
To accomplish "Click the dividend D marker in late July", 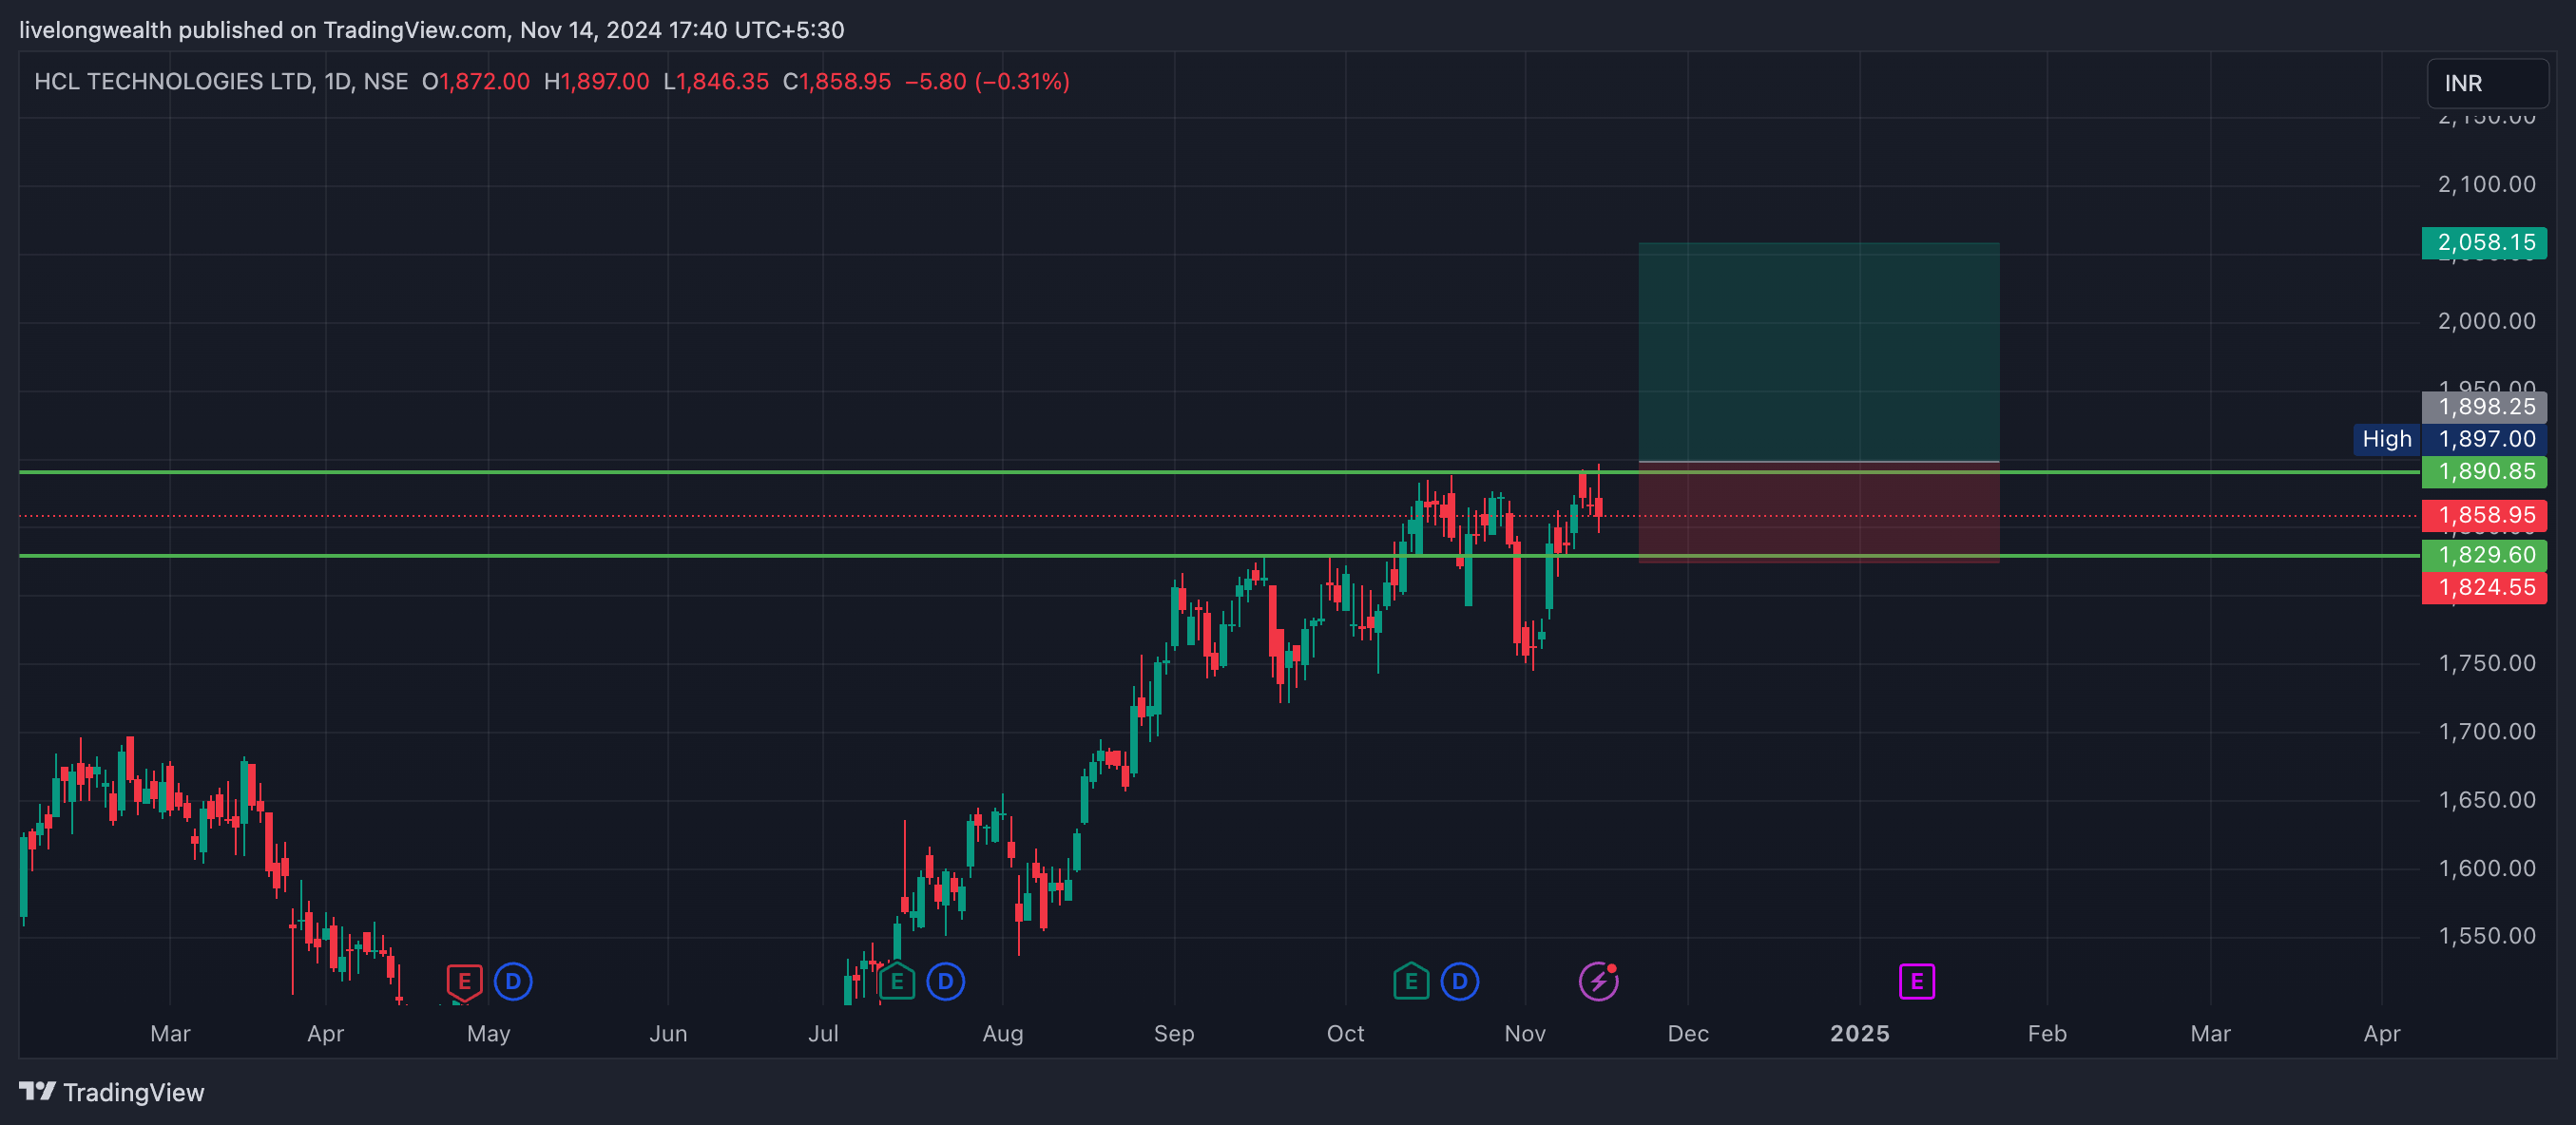I will pyautogui.click(x=946, y=982).
